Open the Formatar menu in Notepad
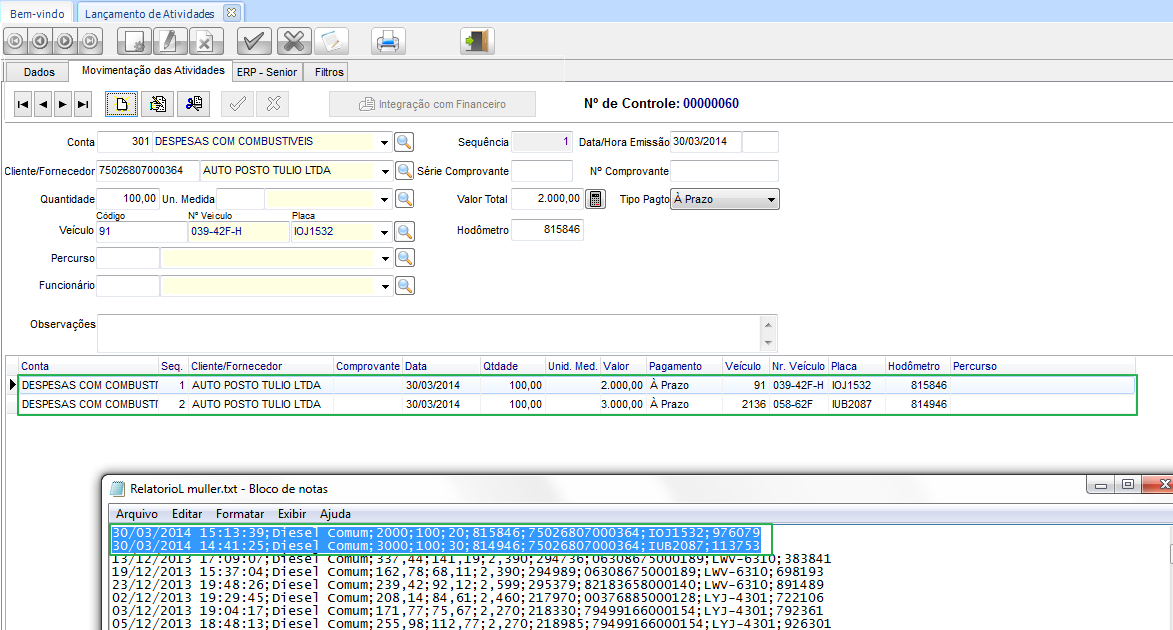 pyautogui.click(x=240, y=514)
